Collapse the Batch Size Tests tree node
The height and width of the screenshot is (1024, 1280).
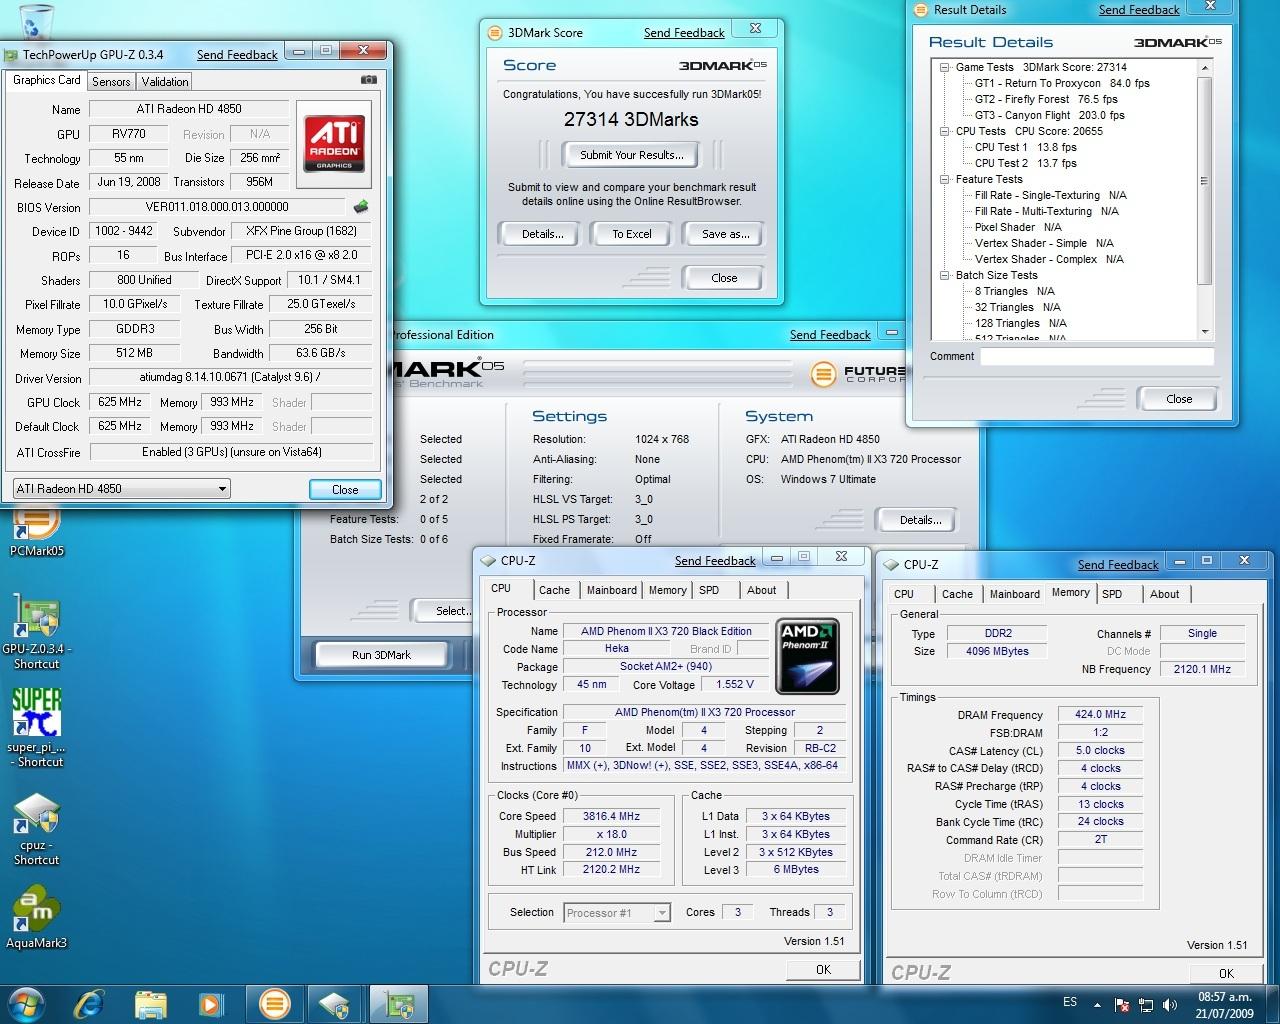(x=945, y=275)
